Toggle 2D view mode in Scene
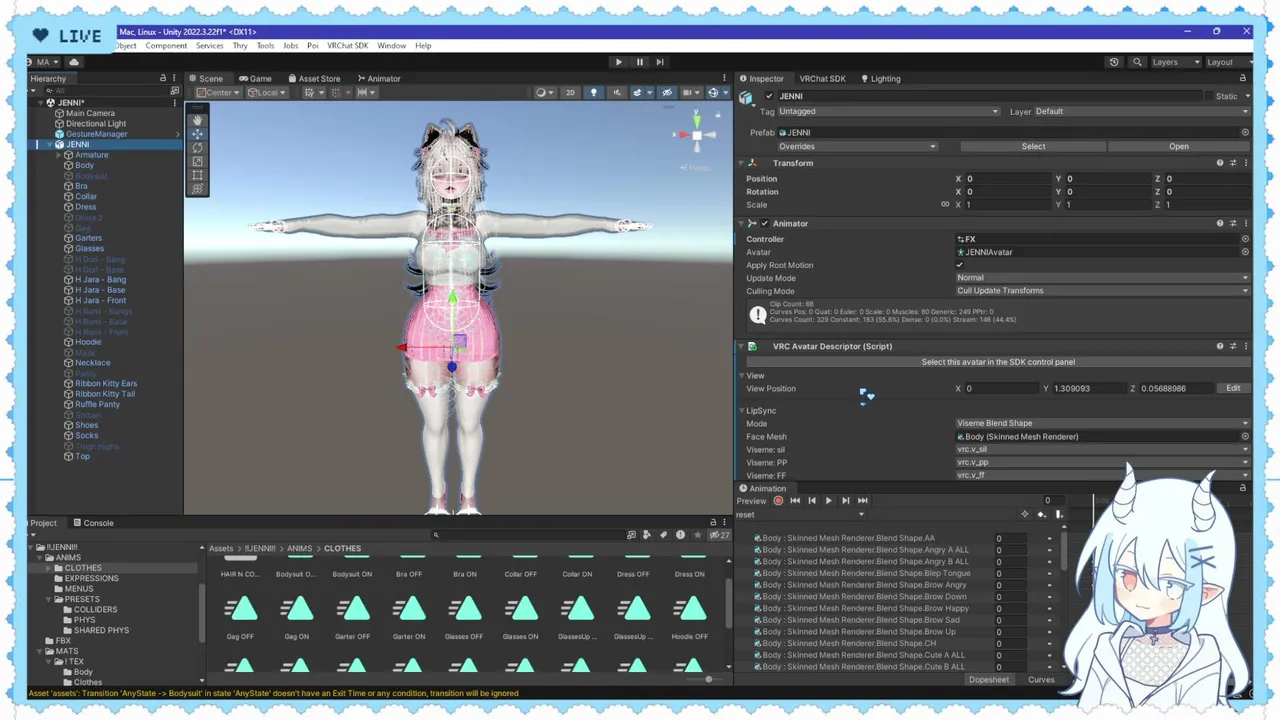The height and width of the screenshot is (720, 1280). click(x=570, y=93)
